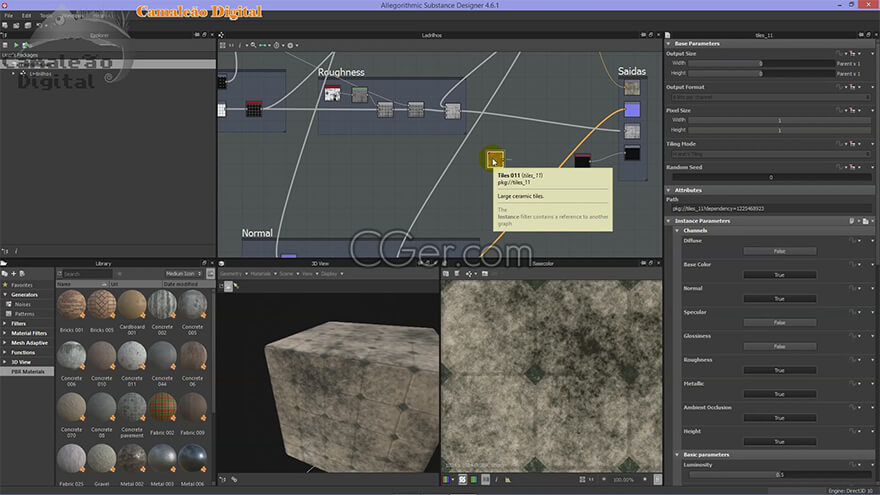Collapse the Base Parameters section
This screenshot has height=495, width=880.
click(x=668, y=43)
